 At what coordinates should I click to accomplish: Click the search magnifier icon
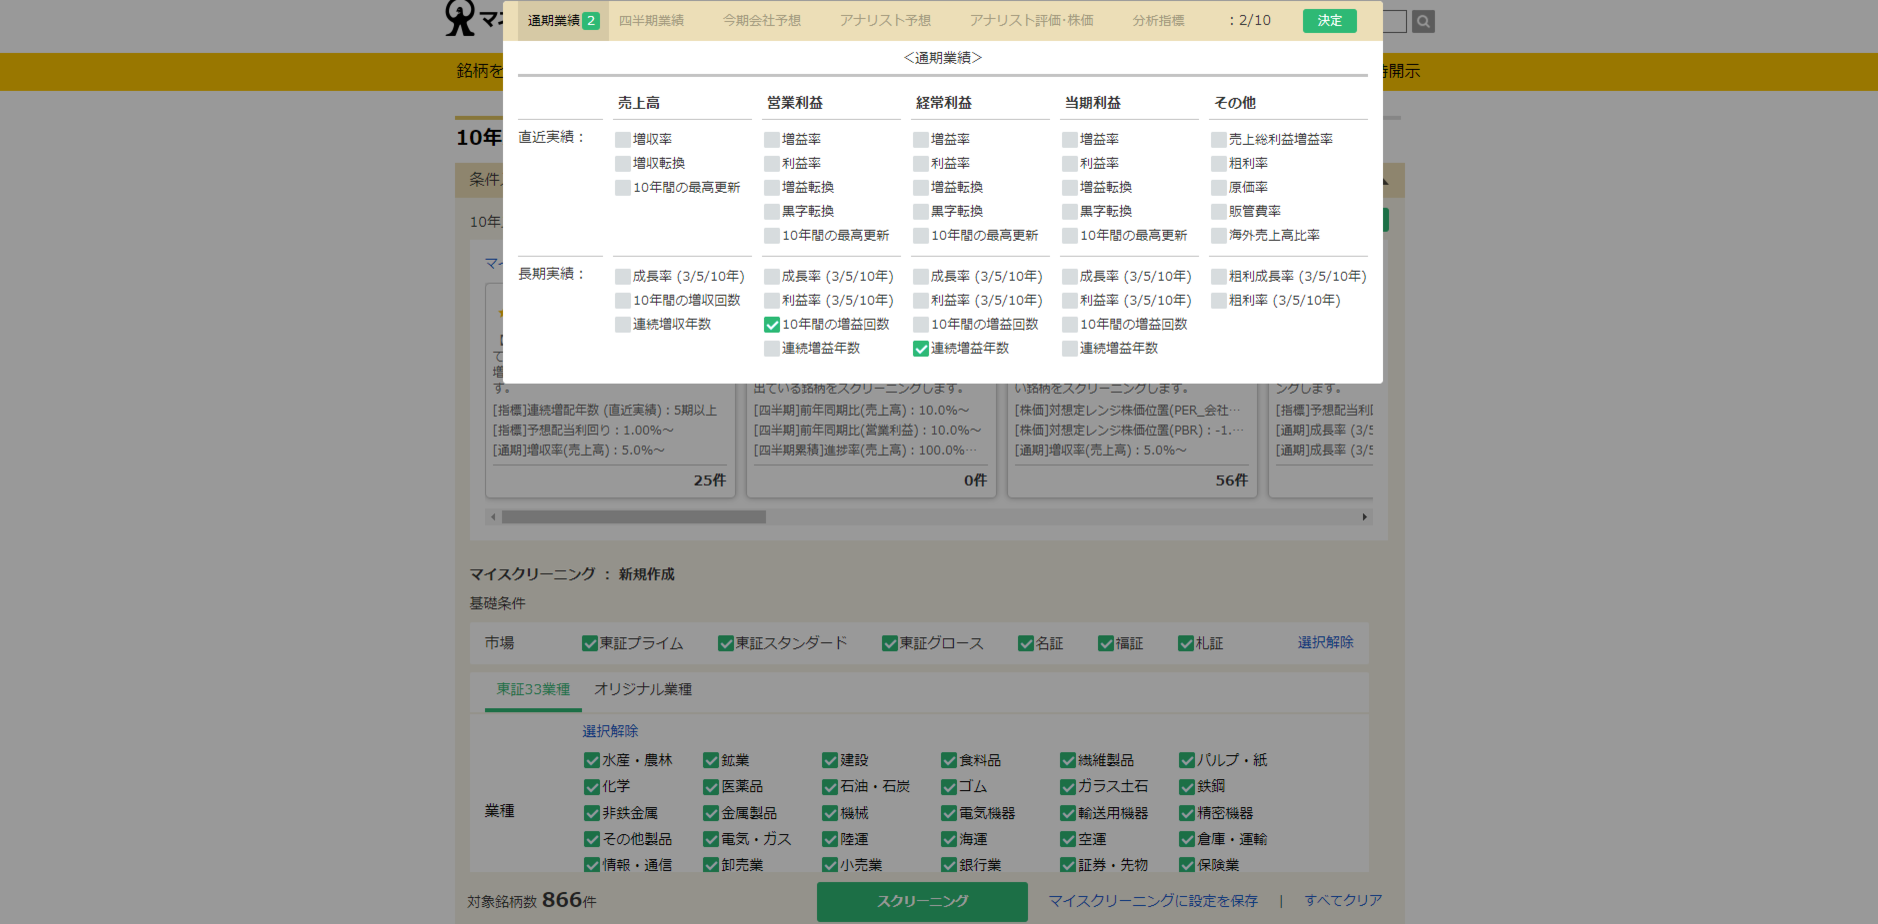(1423, 21)
